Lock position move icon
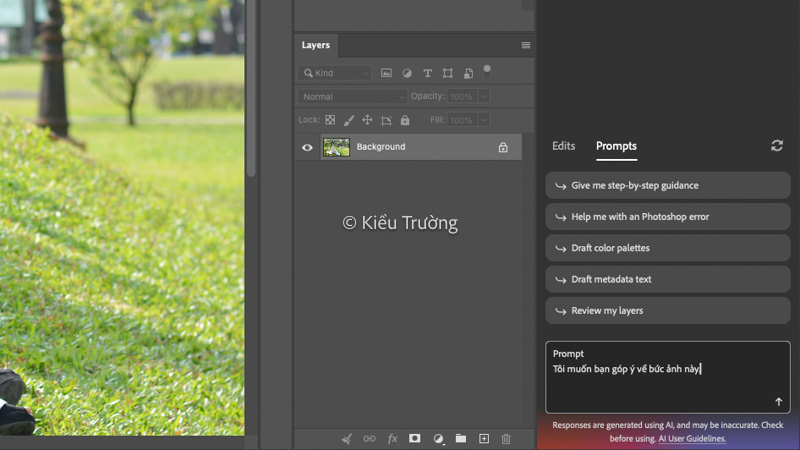This screenshot has height=450, width=800. [x=367, y=120]
